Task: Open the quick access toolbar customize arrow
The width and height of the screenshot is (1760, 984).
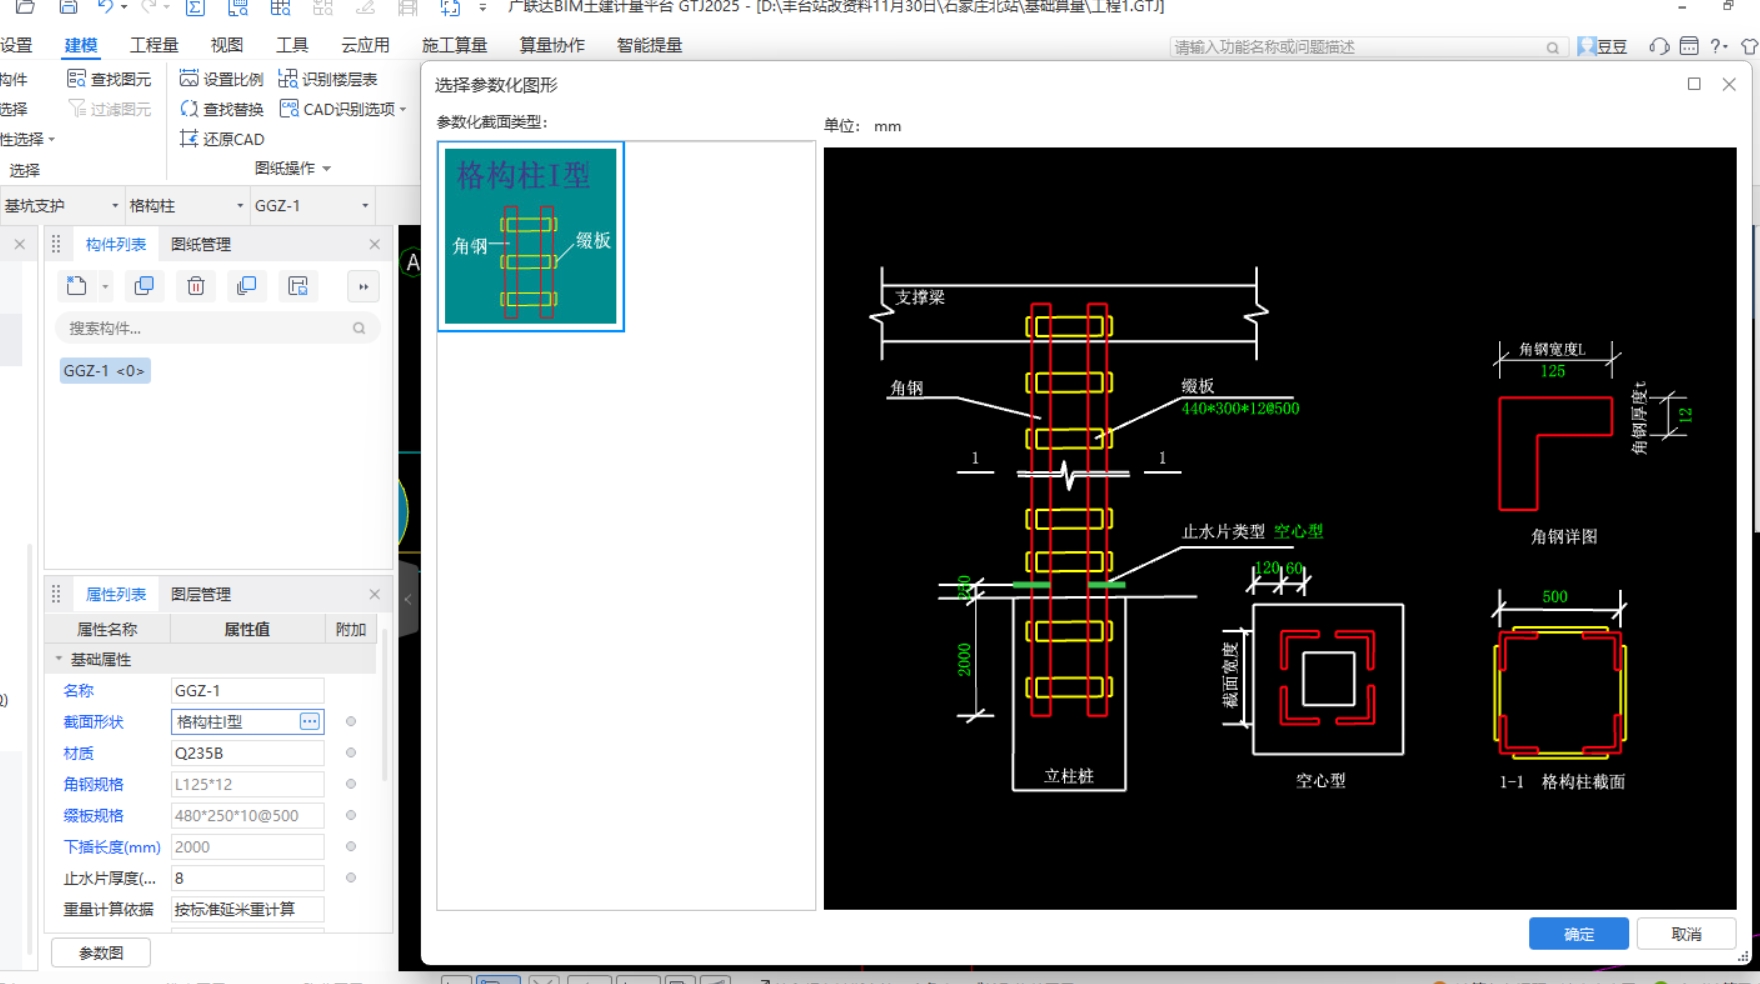Action: (483, 7)
